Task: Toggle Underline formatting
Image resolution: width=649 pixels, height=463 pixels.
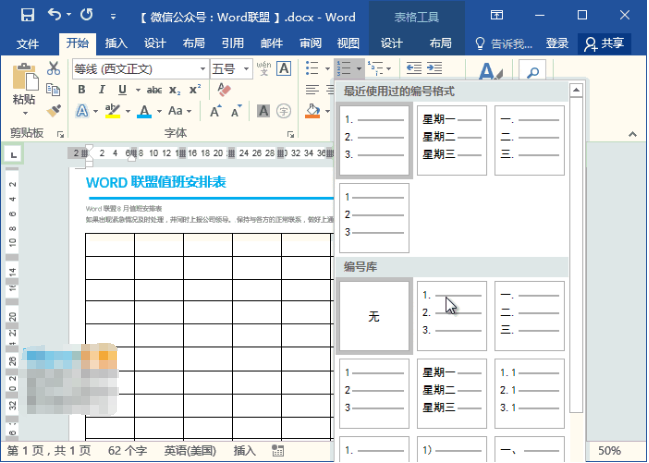Action: click(x=122, y=90)
